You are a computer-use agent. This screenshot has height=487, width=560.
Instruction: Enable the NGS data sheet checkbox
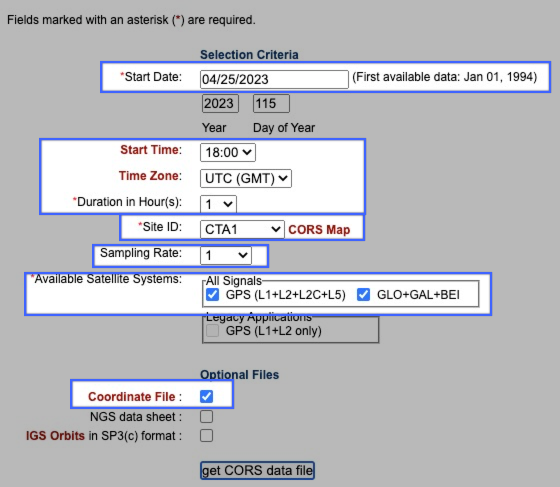point(206,416)
